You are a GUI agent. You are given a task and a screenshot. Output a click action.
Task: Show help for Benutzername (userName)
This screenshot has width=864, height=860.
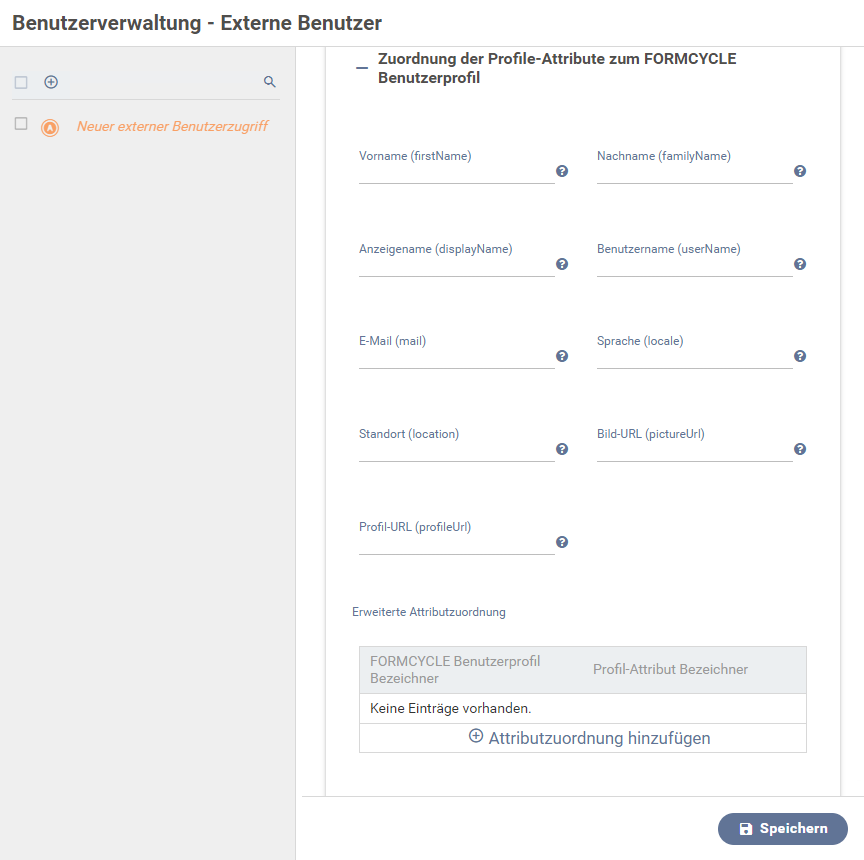tap(800, 264)
